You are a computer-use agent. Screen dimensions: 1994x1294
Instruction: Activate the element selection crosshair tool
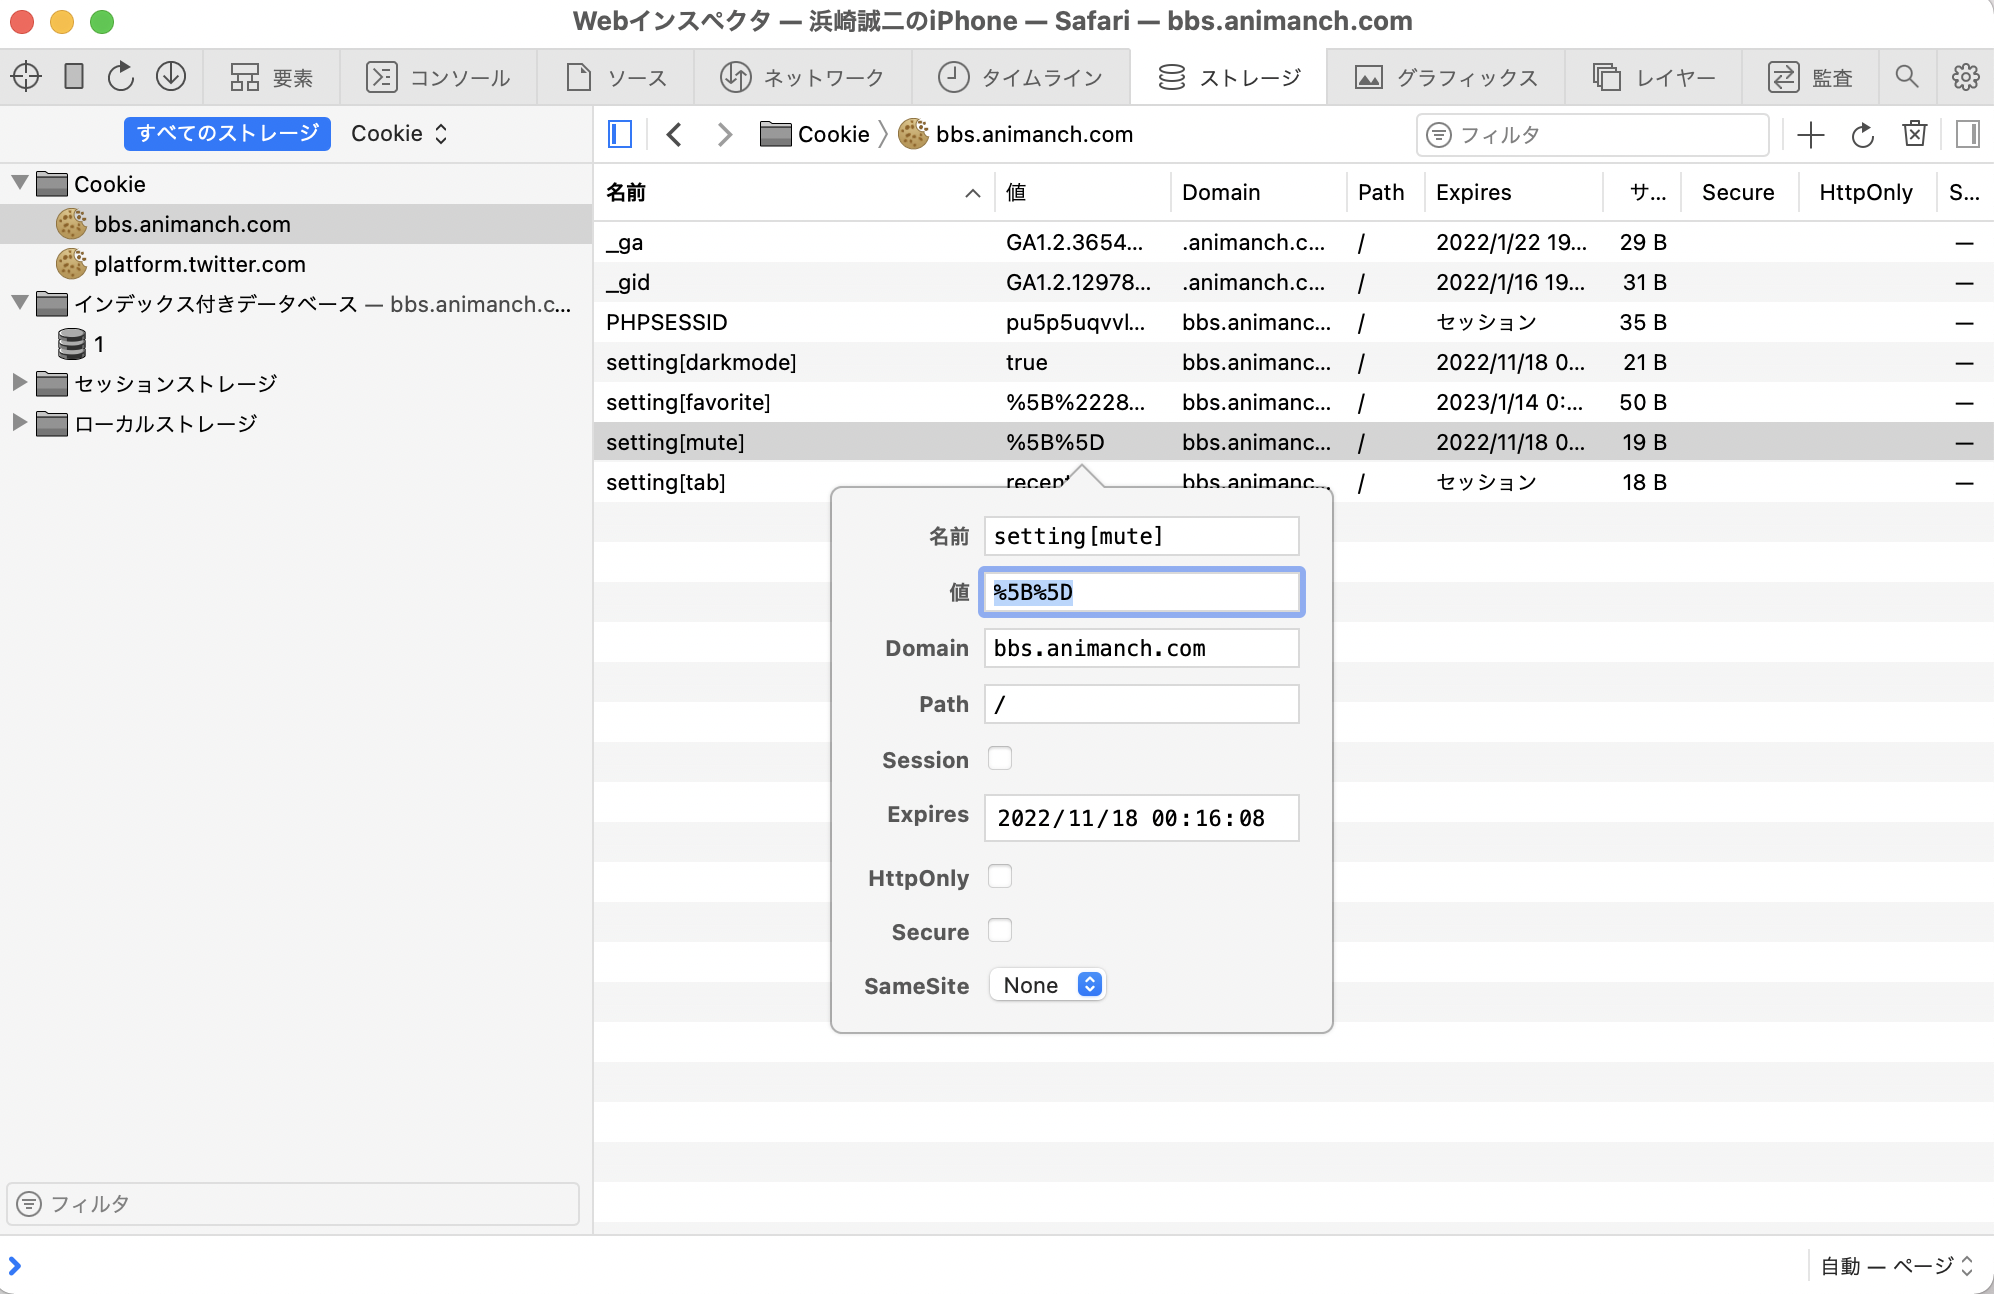26,77
